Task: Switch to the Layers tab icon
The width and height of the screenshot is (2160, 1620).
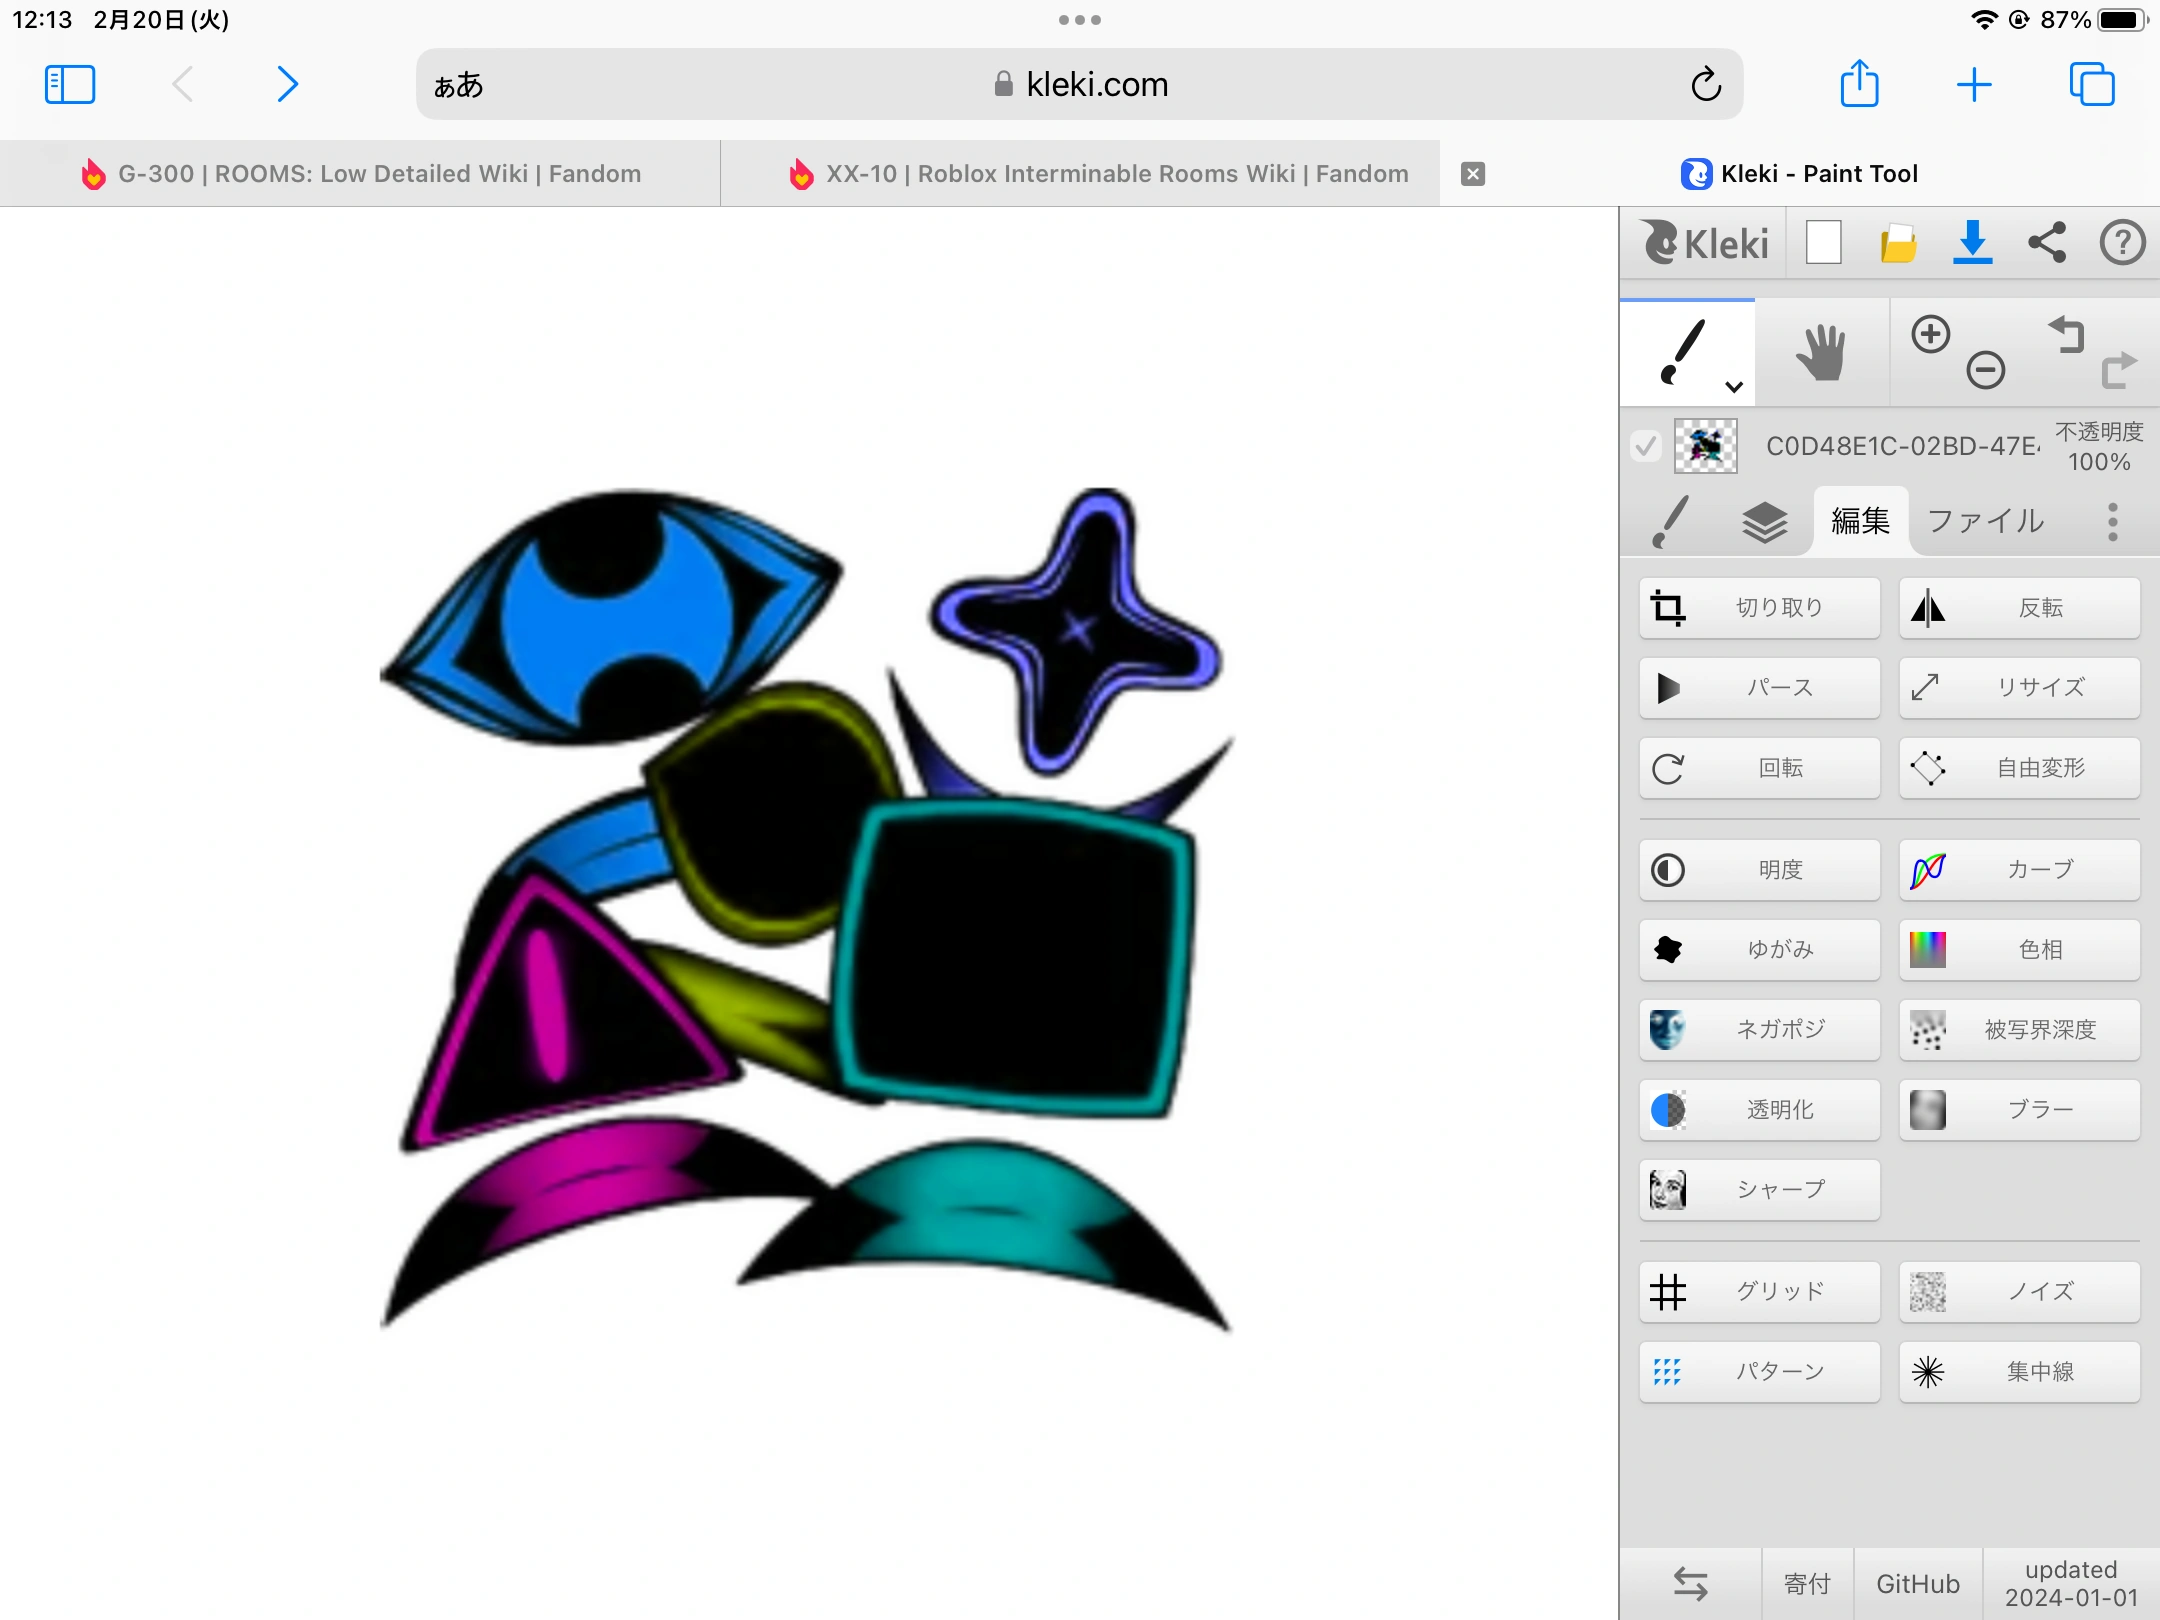Action: click(x=1764, y=522)
